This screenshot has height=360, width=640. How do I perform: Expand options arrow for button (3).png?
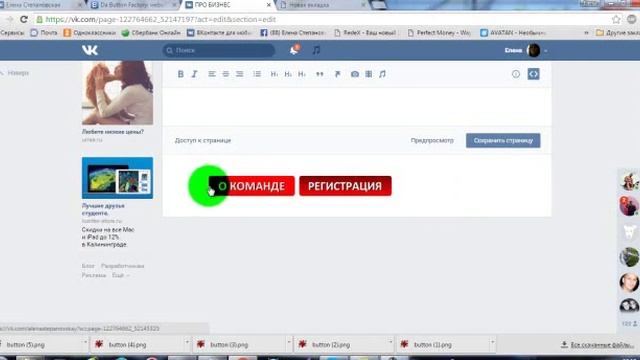tap(289, 342)
